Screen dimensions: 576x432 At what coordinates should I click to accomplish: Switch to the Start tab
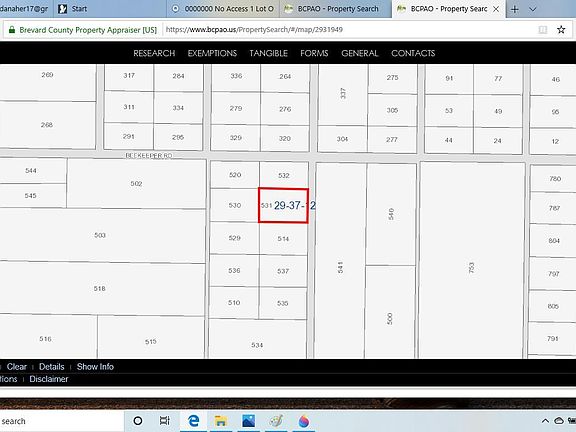point(109,9)
